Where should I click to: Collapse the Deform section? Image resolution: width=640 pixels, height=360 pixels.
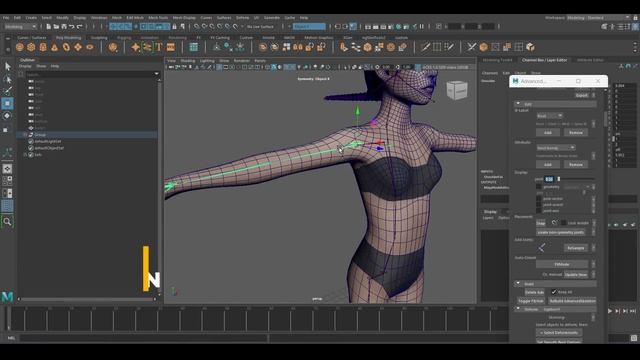click(x=518, y=309)
